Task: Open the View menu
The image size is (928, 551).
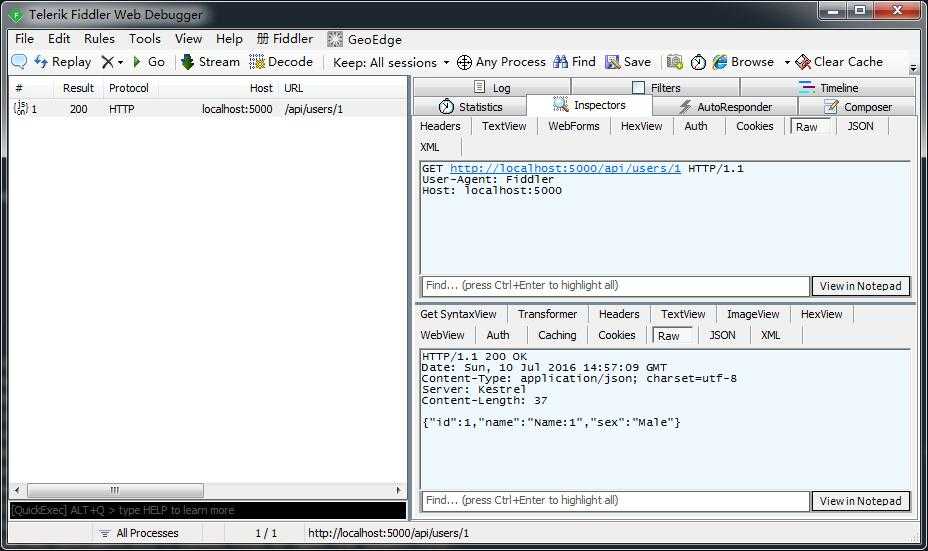Action: coord(189,38)
